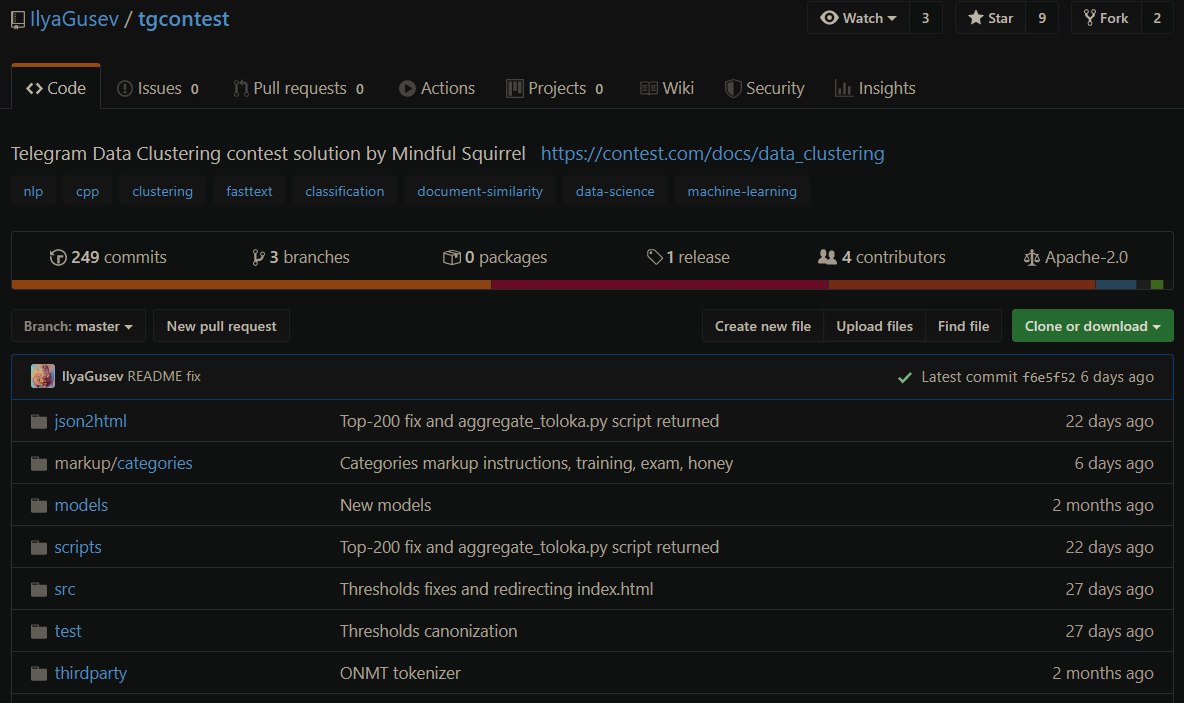Viewport: 1184px width, 703px height.
Task: Open the Projects tab
Action: click(x=555, y=88)
